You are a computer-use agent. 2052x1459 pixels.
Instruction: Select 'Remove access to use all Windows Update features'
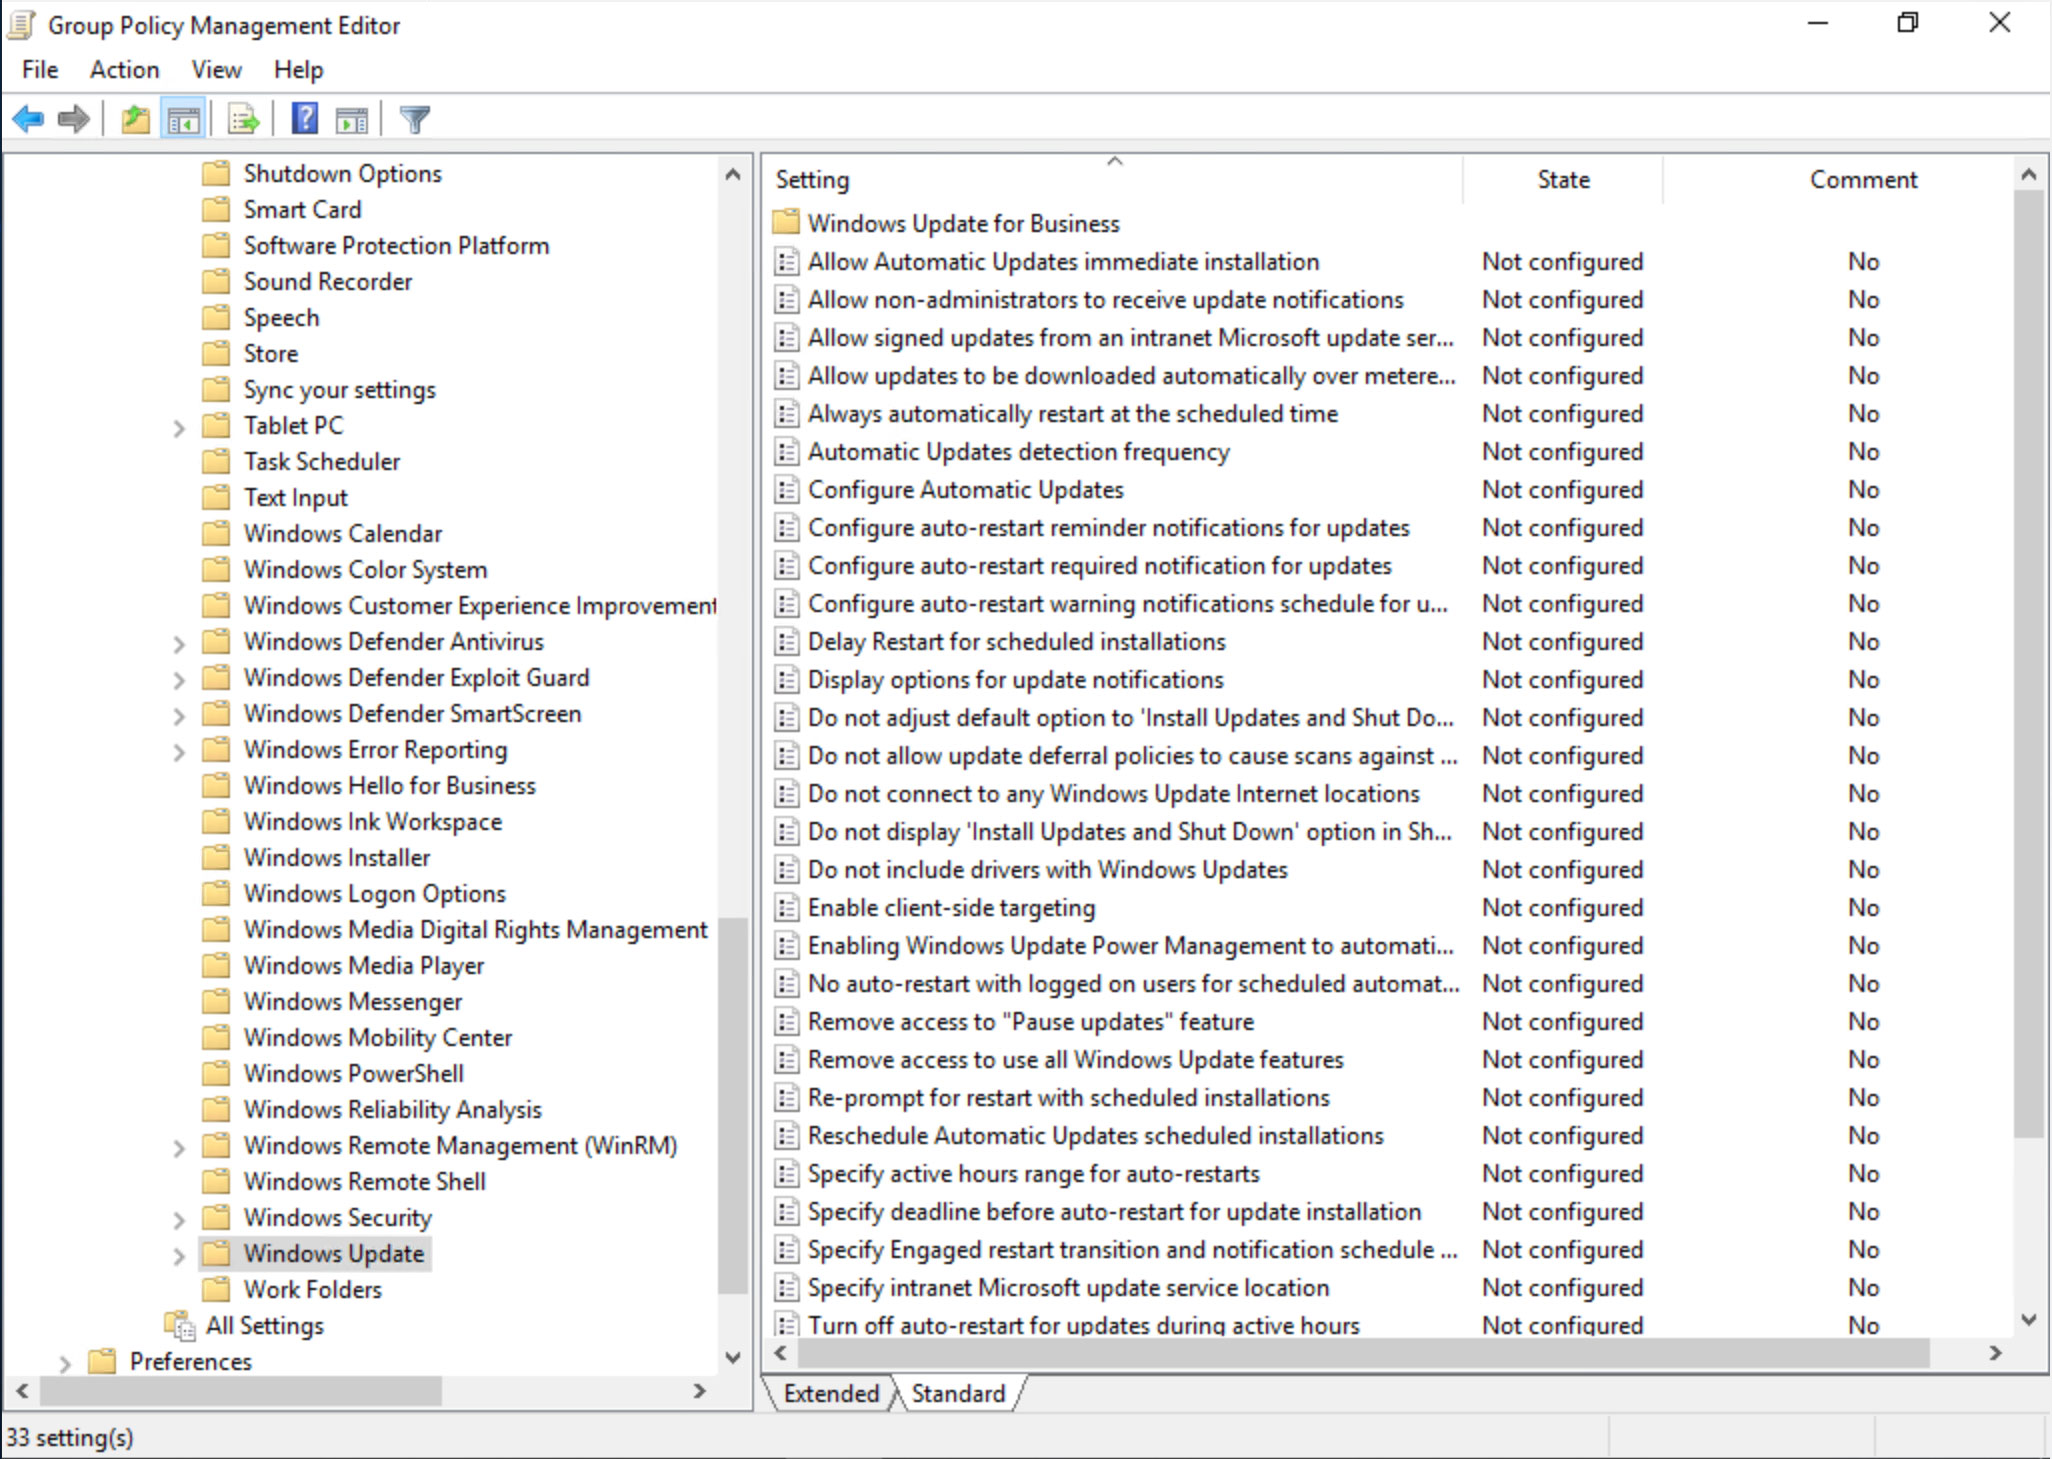coord(1075,1059)
